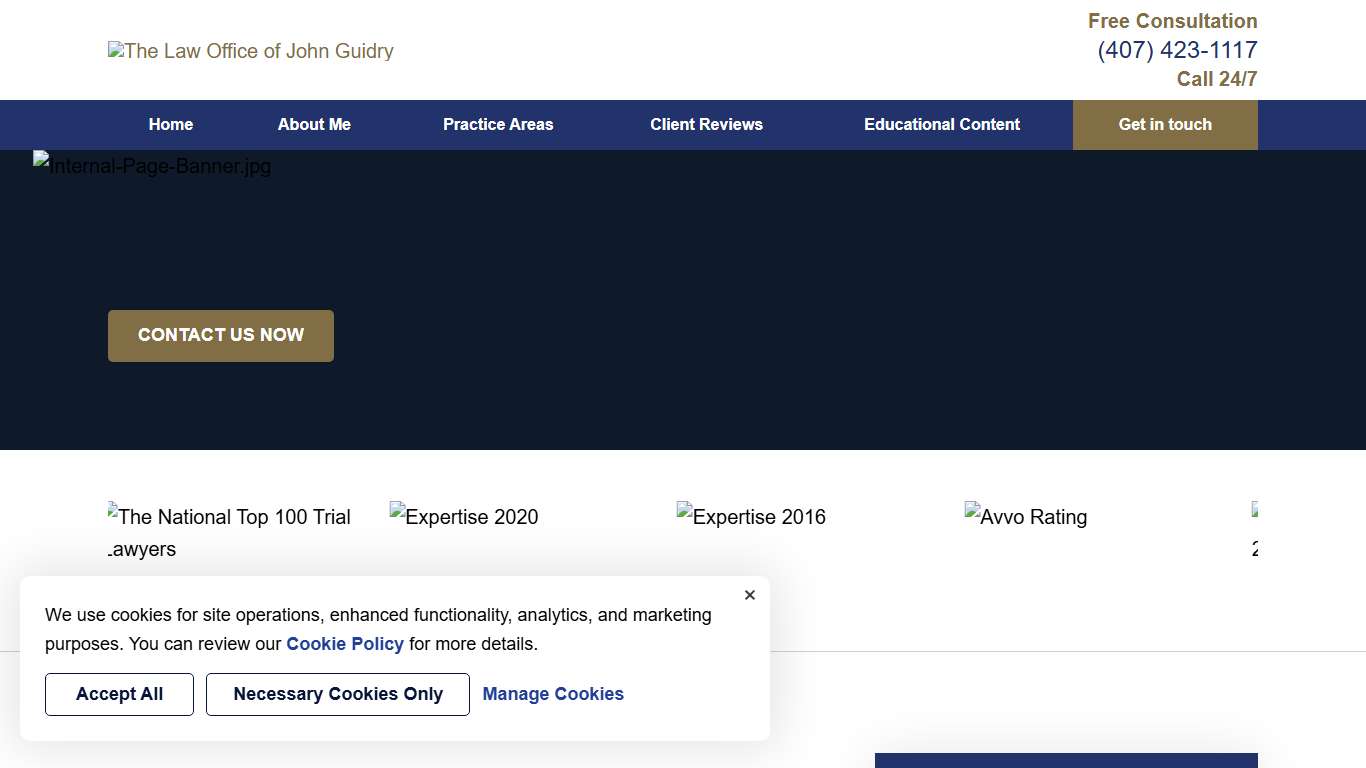Accept all cookies

tap(119, 694)
